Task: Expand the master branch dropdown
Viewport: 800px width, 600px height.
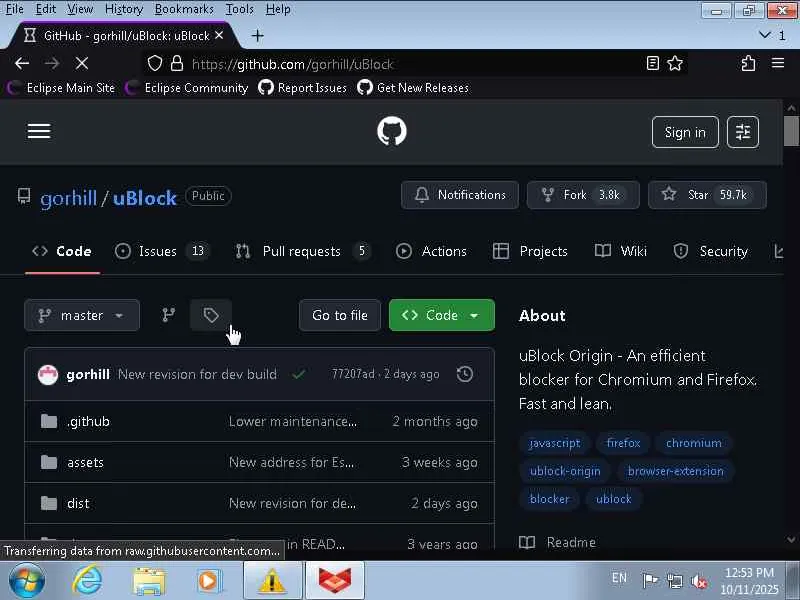Action: [x=82, y=315]
